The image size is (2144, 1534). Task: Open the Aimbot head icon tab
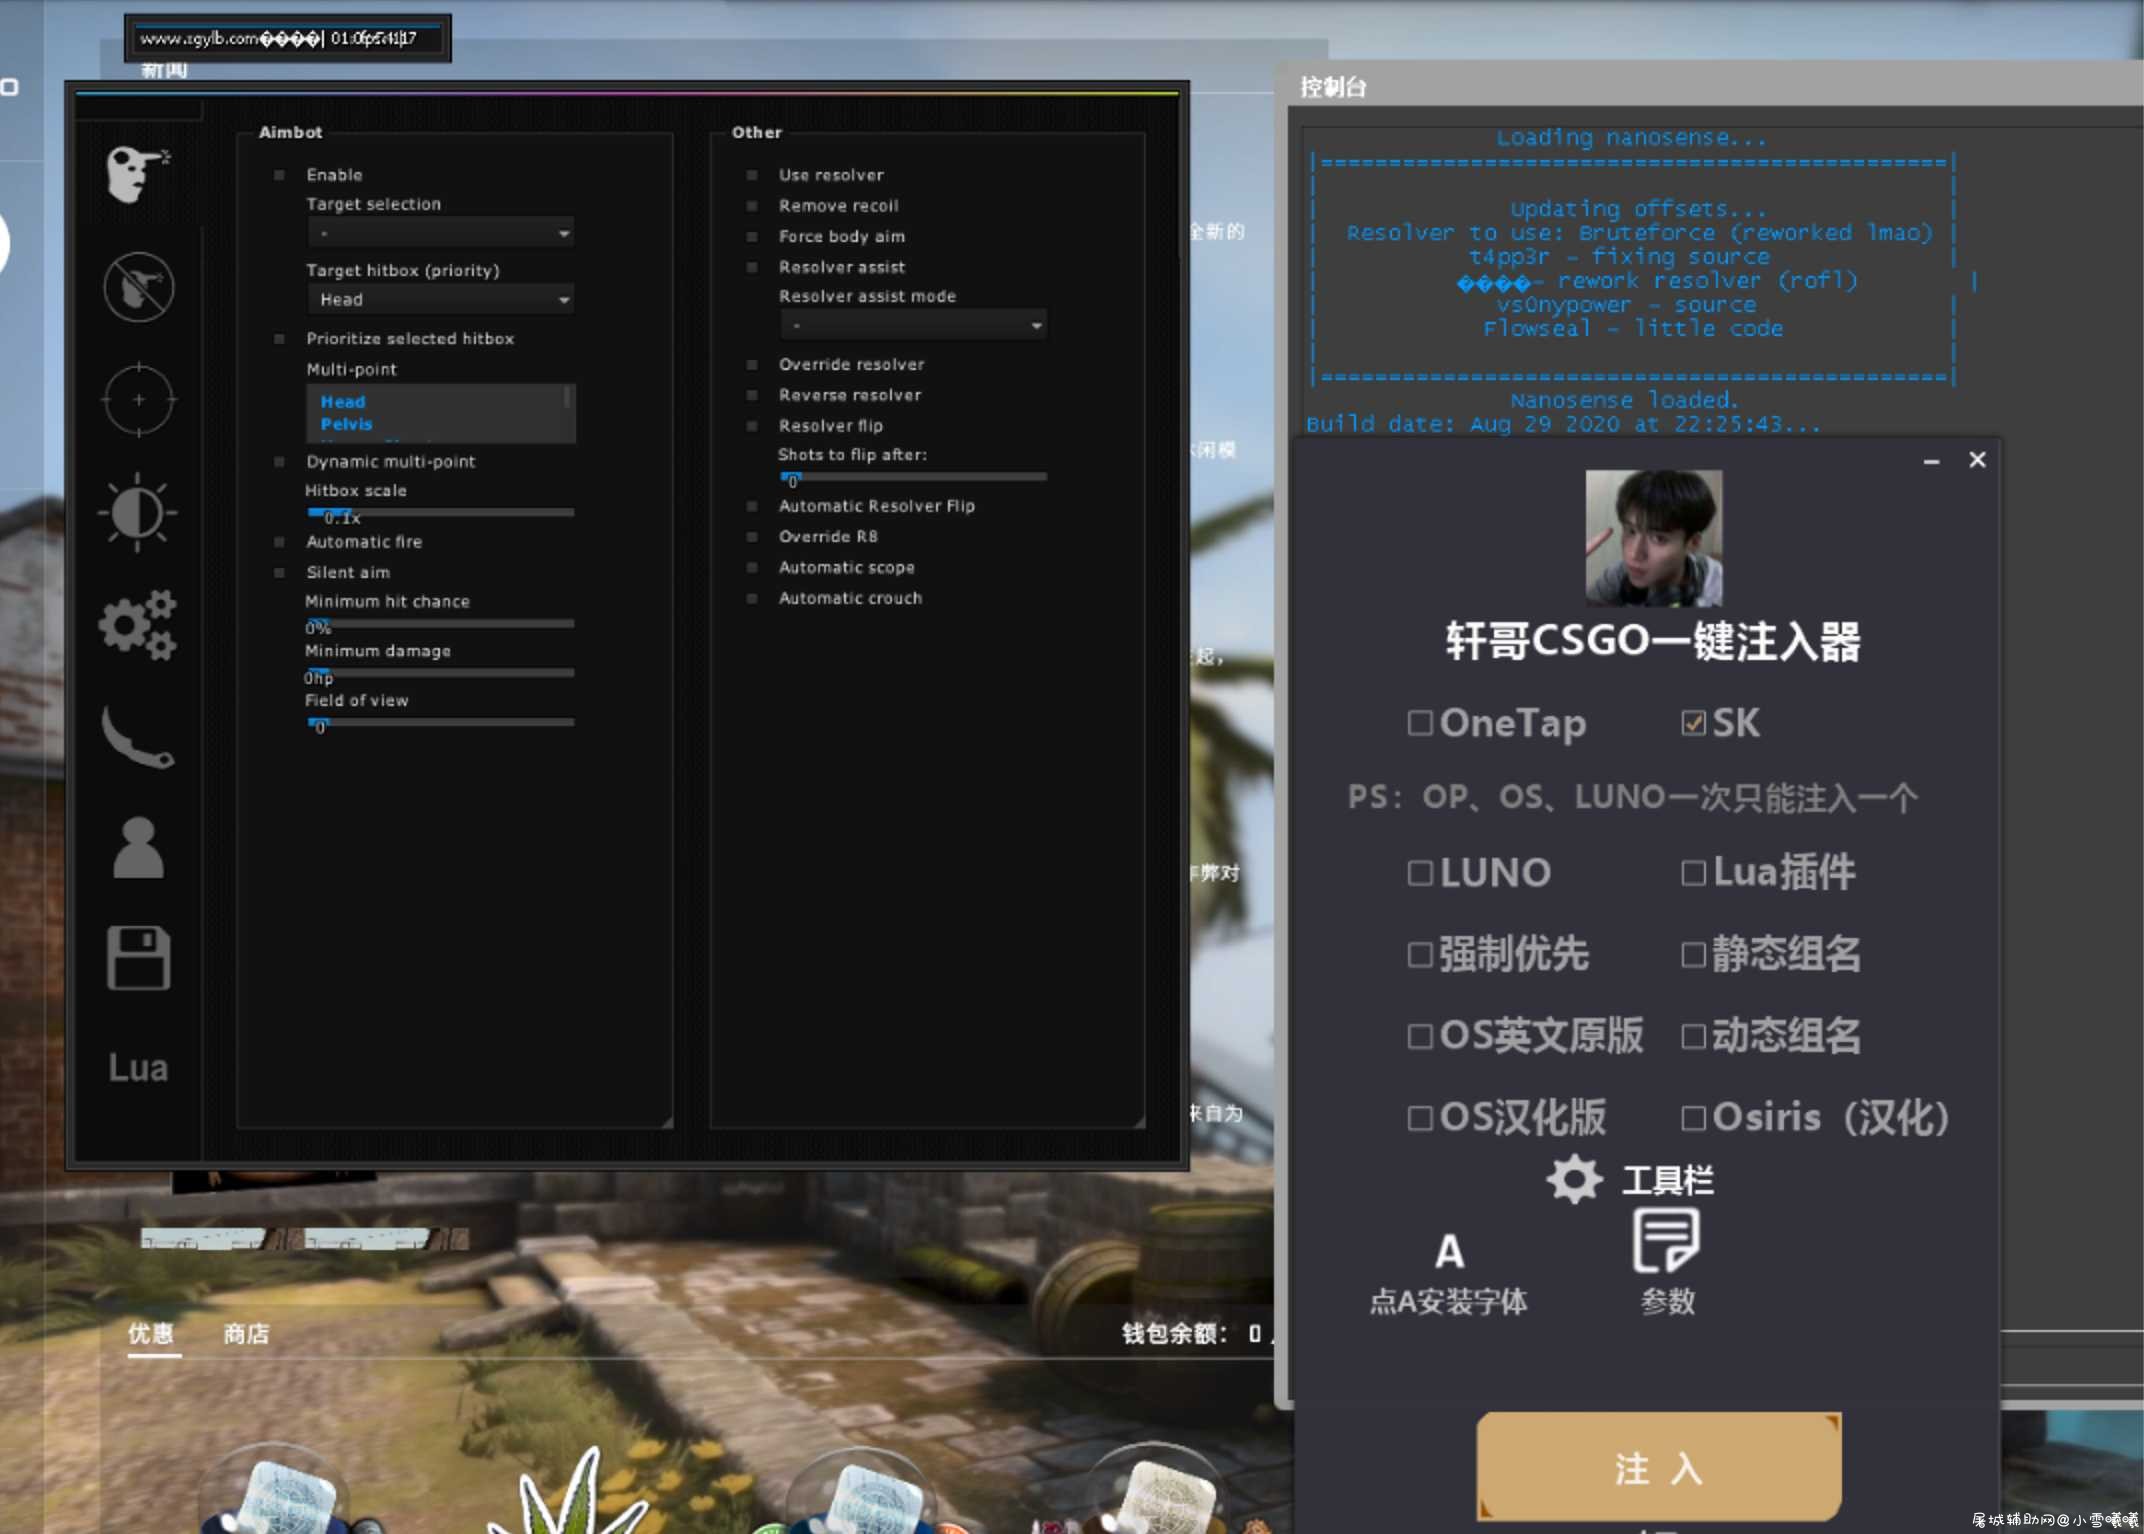(138, 173)
